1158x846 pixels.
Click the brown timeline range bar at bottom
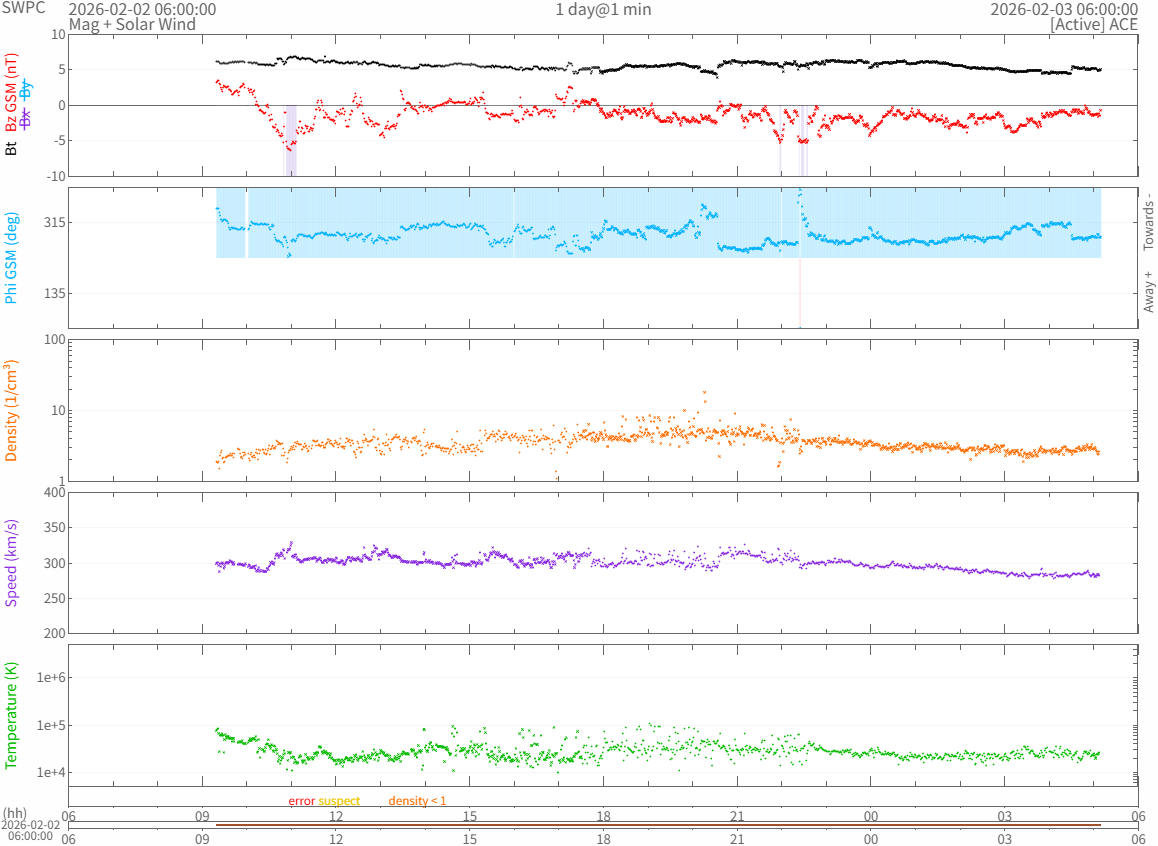658,825
